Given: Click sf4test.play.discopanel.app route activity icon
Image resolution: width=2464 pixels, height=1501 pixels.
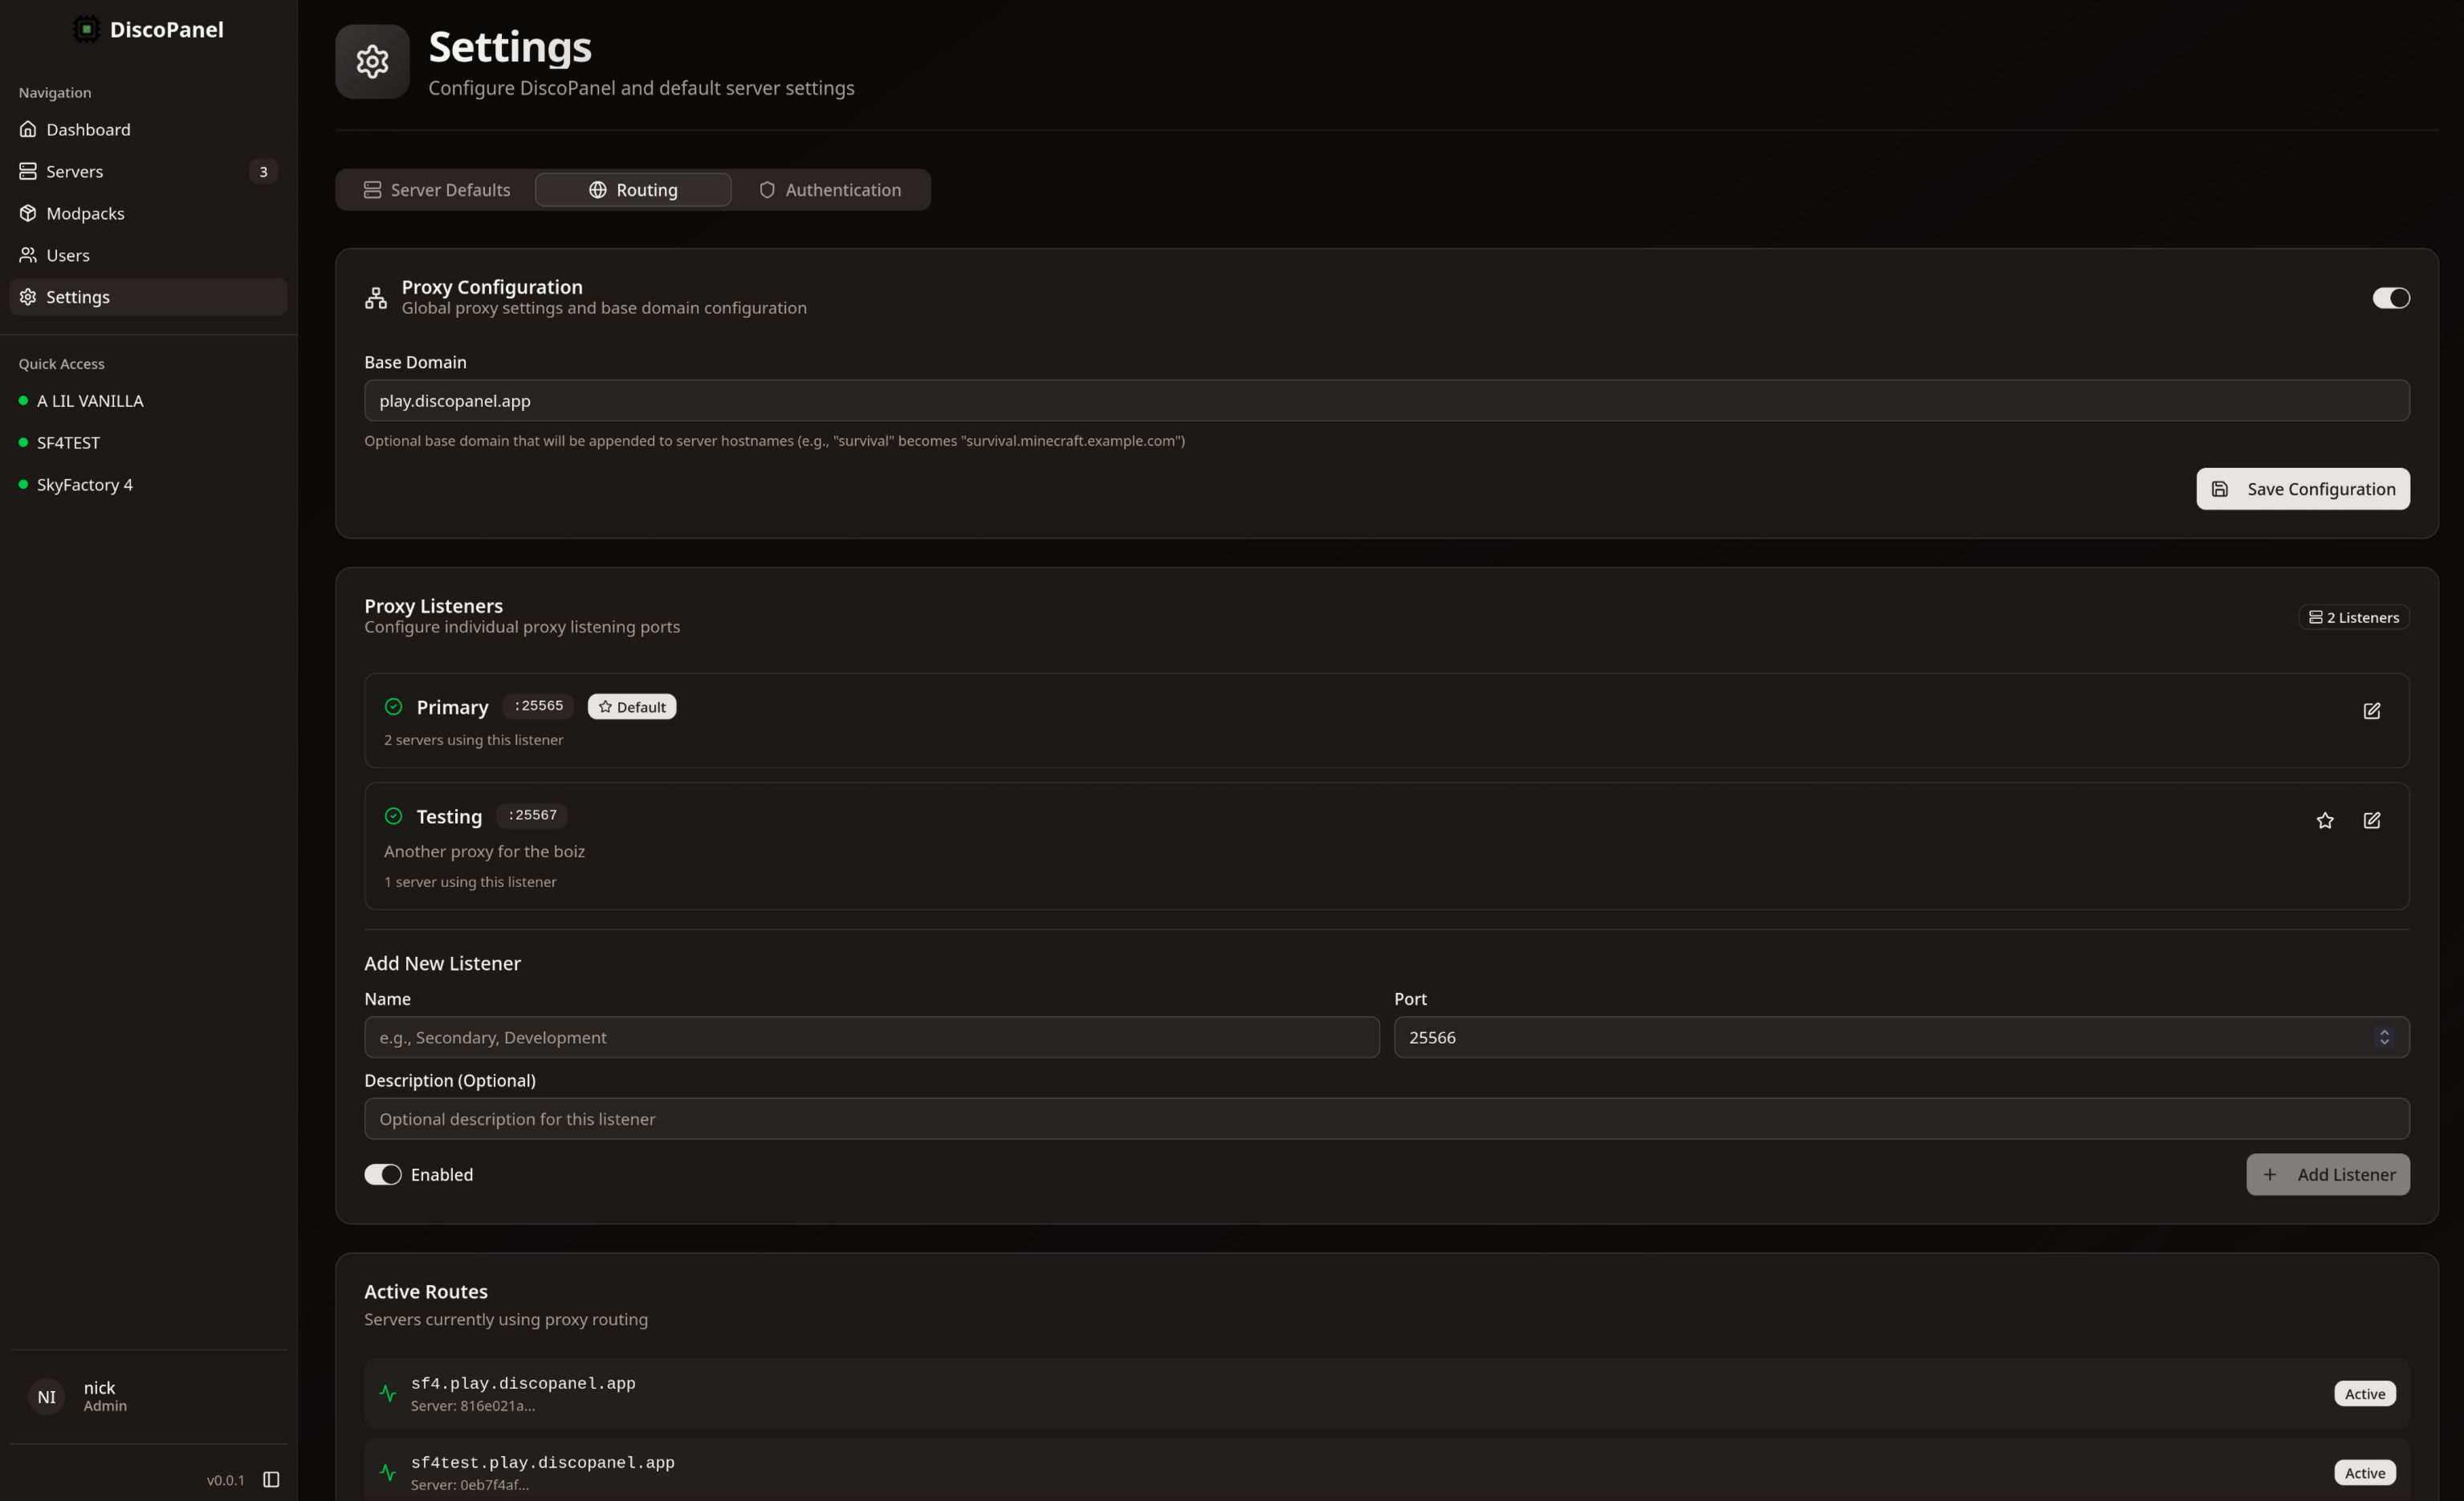Looking at the screenshot, I should 388,1472.
